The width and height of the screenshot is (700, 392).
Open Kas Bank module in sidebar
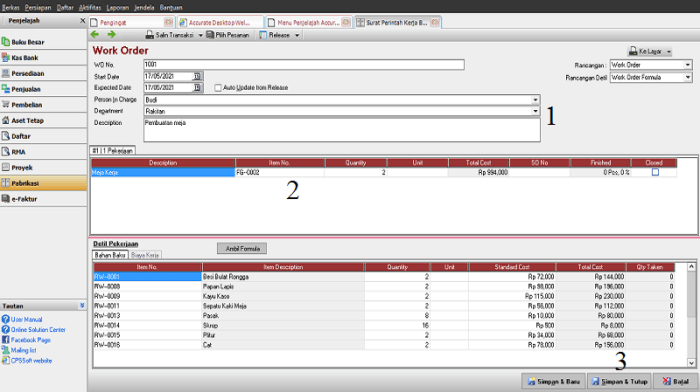[x=43, y=58]
